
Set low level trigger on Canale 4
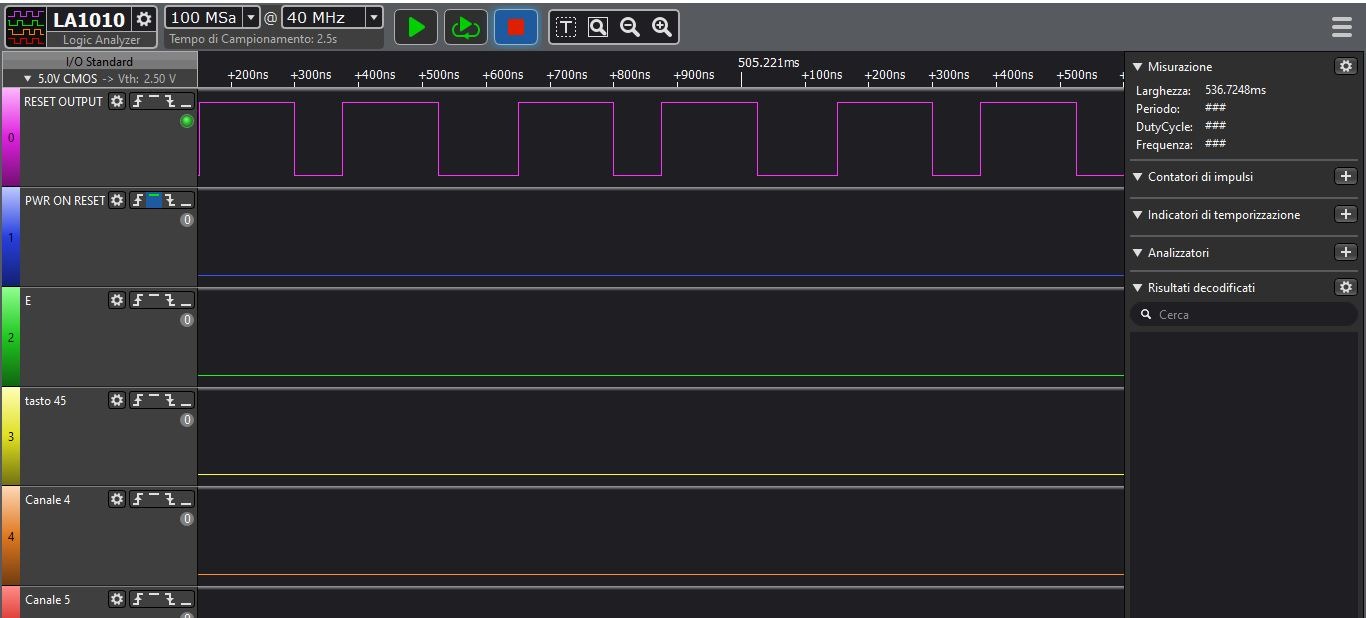[186, 499]
